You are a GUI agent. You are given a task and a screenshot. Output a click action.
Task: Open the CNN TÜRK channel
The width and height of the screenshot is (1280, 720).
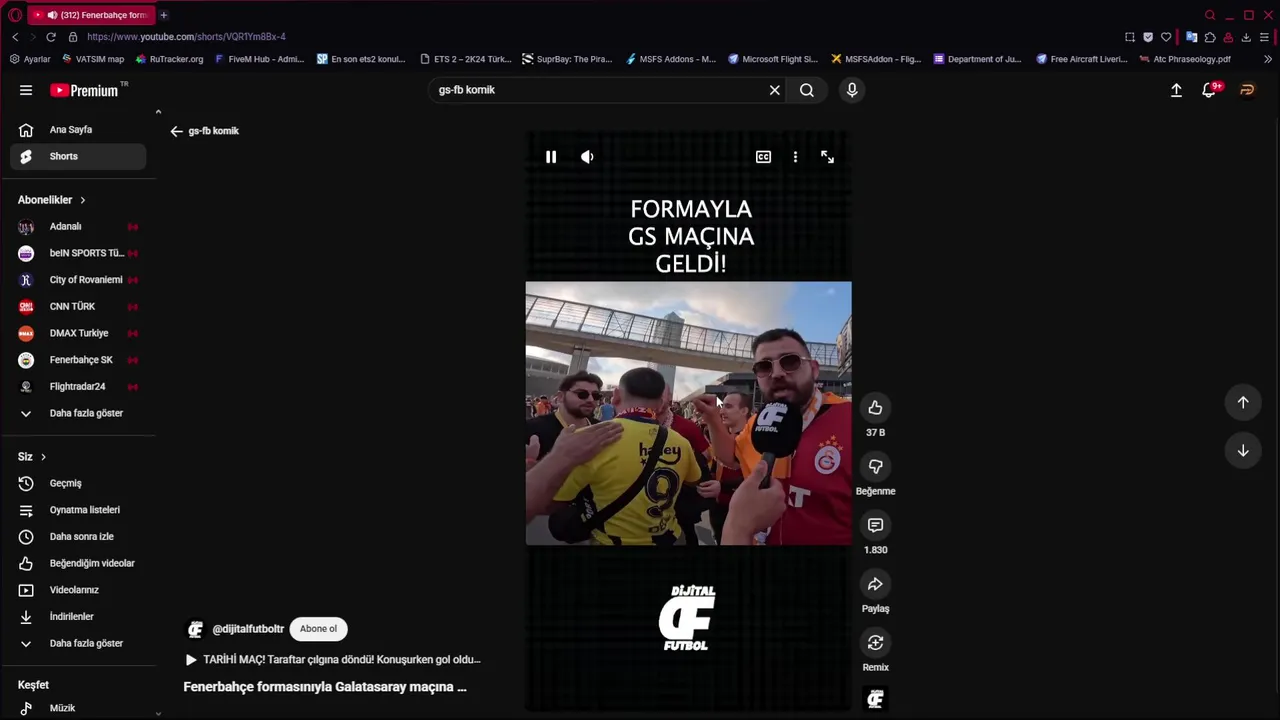pyautogui.click(x=78, y=307)
